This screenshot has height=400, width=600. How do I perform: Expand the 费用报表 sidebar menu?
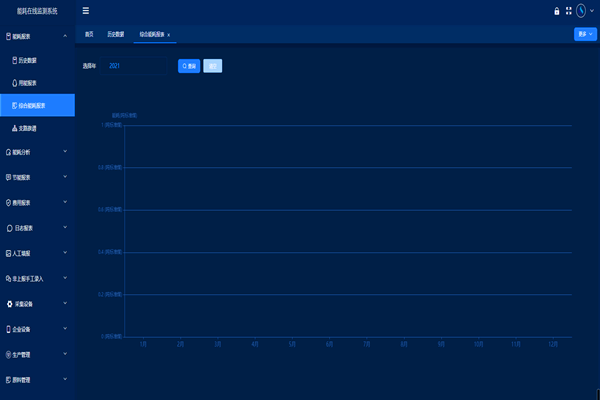tap(37, 202)
